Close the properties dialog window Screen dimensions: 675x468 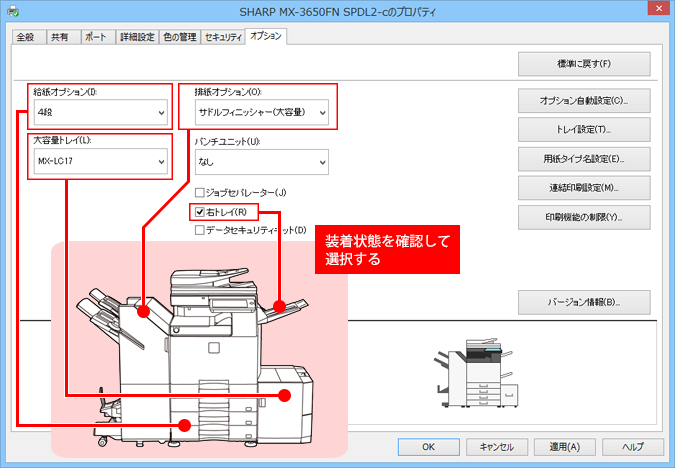click(659, 9)
